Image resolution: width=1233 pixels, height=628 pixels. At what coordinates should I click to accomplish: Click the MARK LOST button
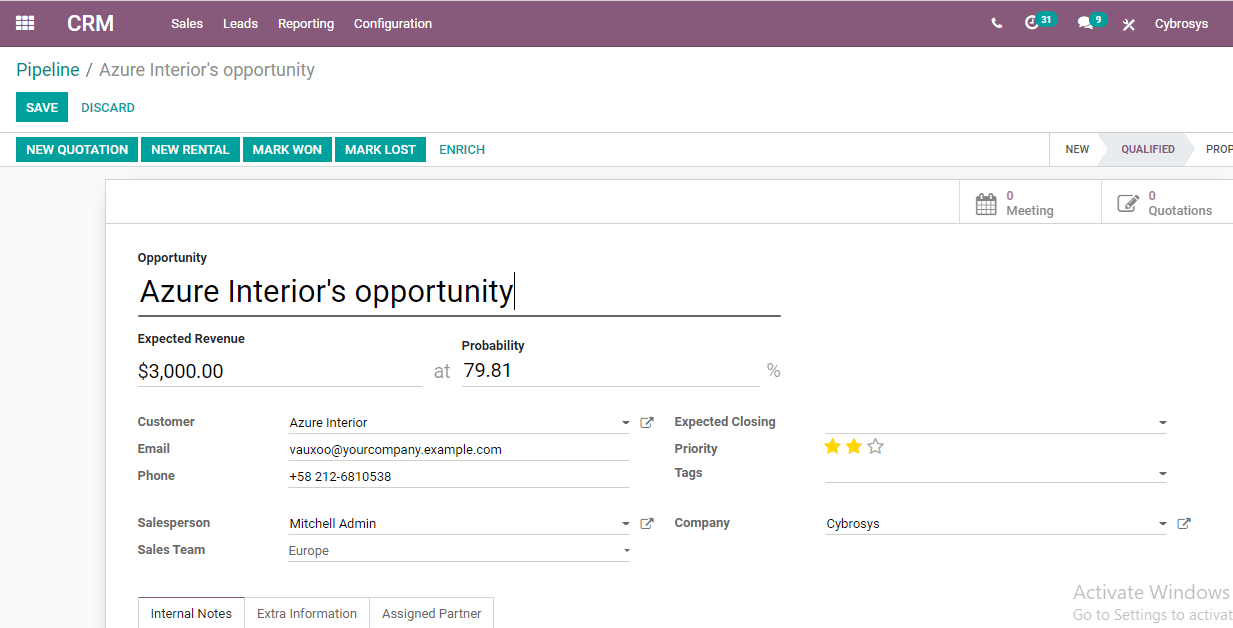pyautogui.click(x=380, y=150)
